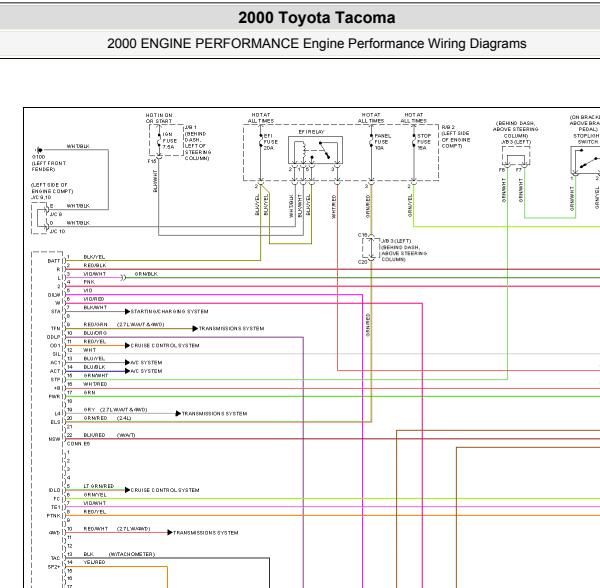600x588 pixels.
Task: Click 'CRUISE CONTROL SYSTEM' on the LT GRN/RED wire
Action: (165, 490)
